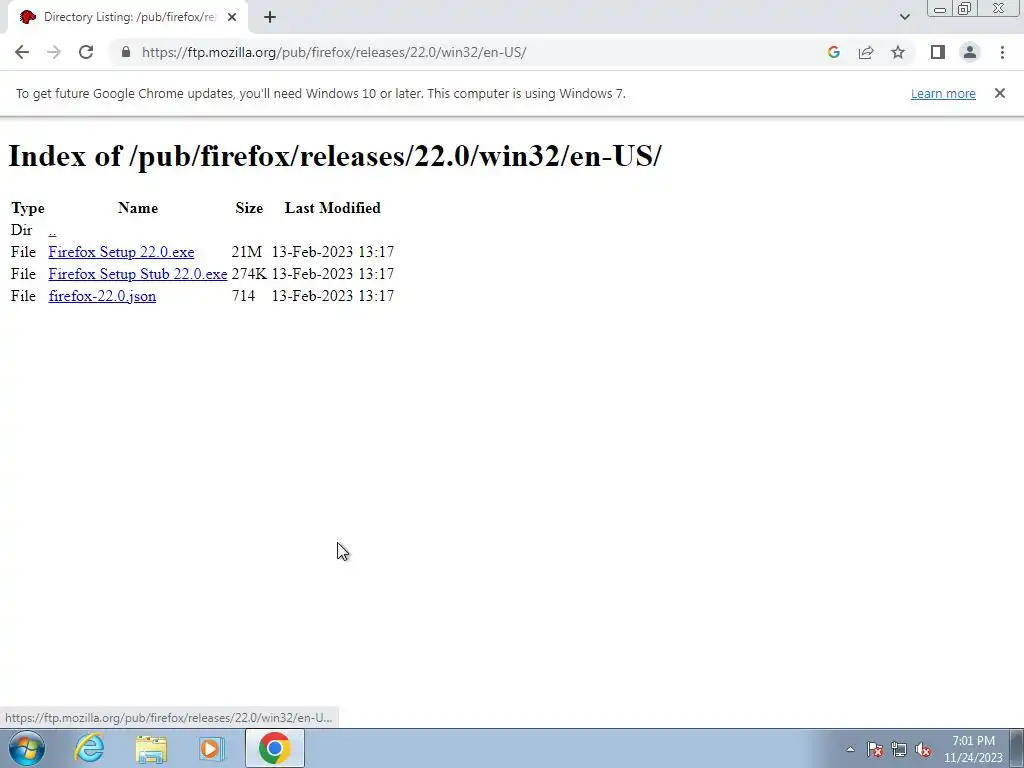Image resolution: width=1024 pixels, height=768 pixels.
Task: Click the padlock site info icon
Action: coord(126,52)
